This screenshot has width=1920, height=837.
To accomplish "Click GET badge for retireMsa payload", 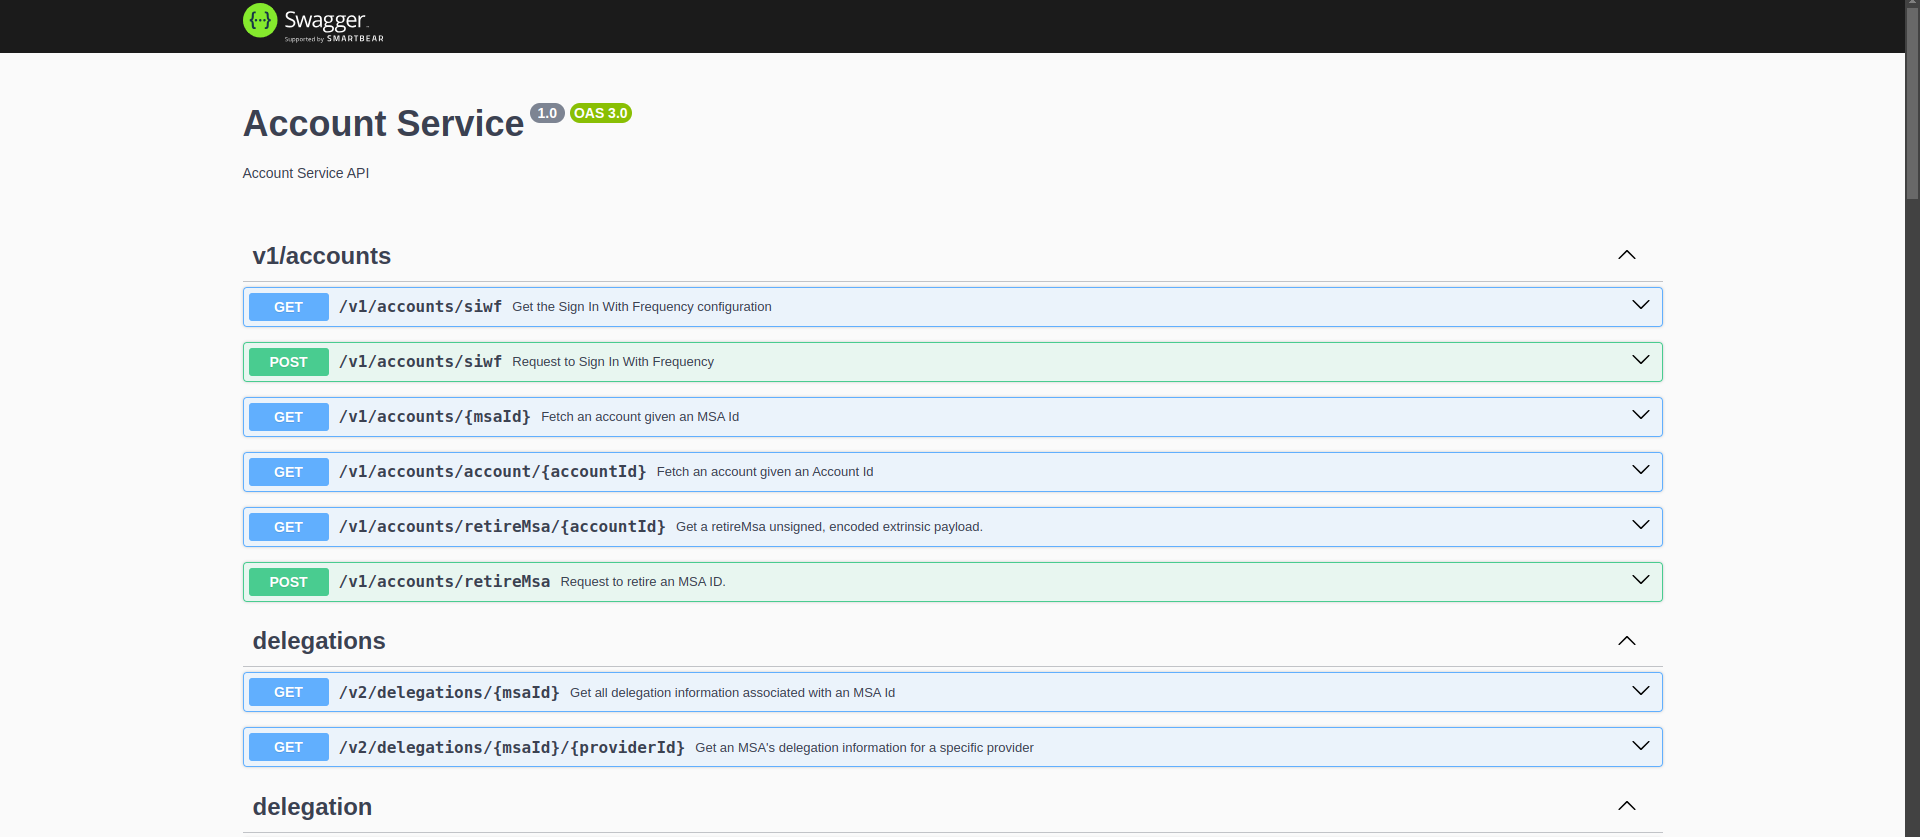I will click(289, 527).
